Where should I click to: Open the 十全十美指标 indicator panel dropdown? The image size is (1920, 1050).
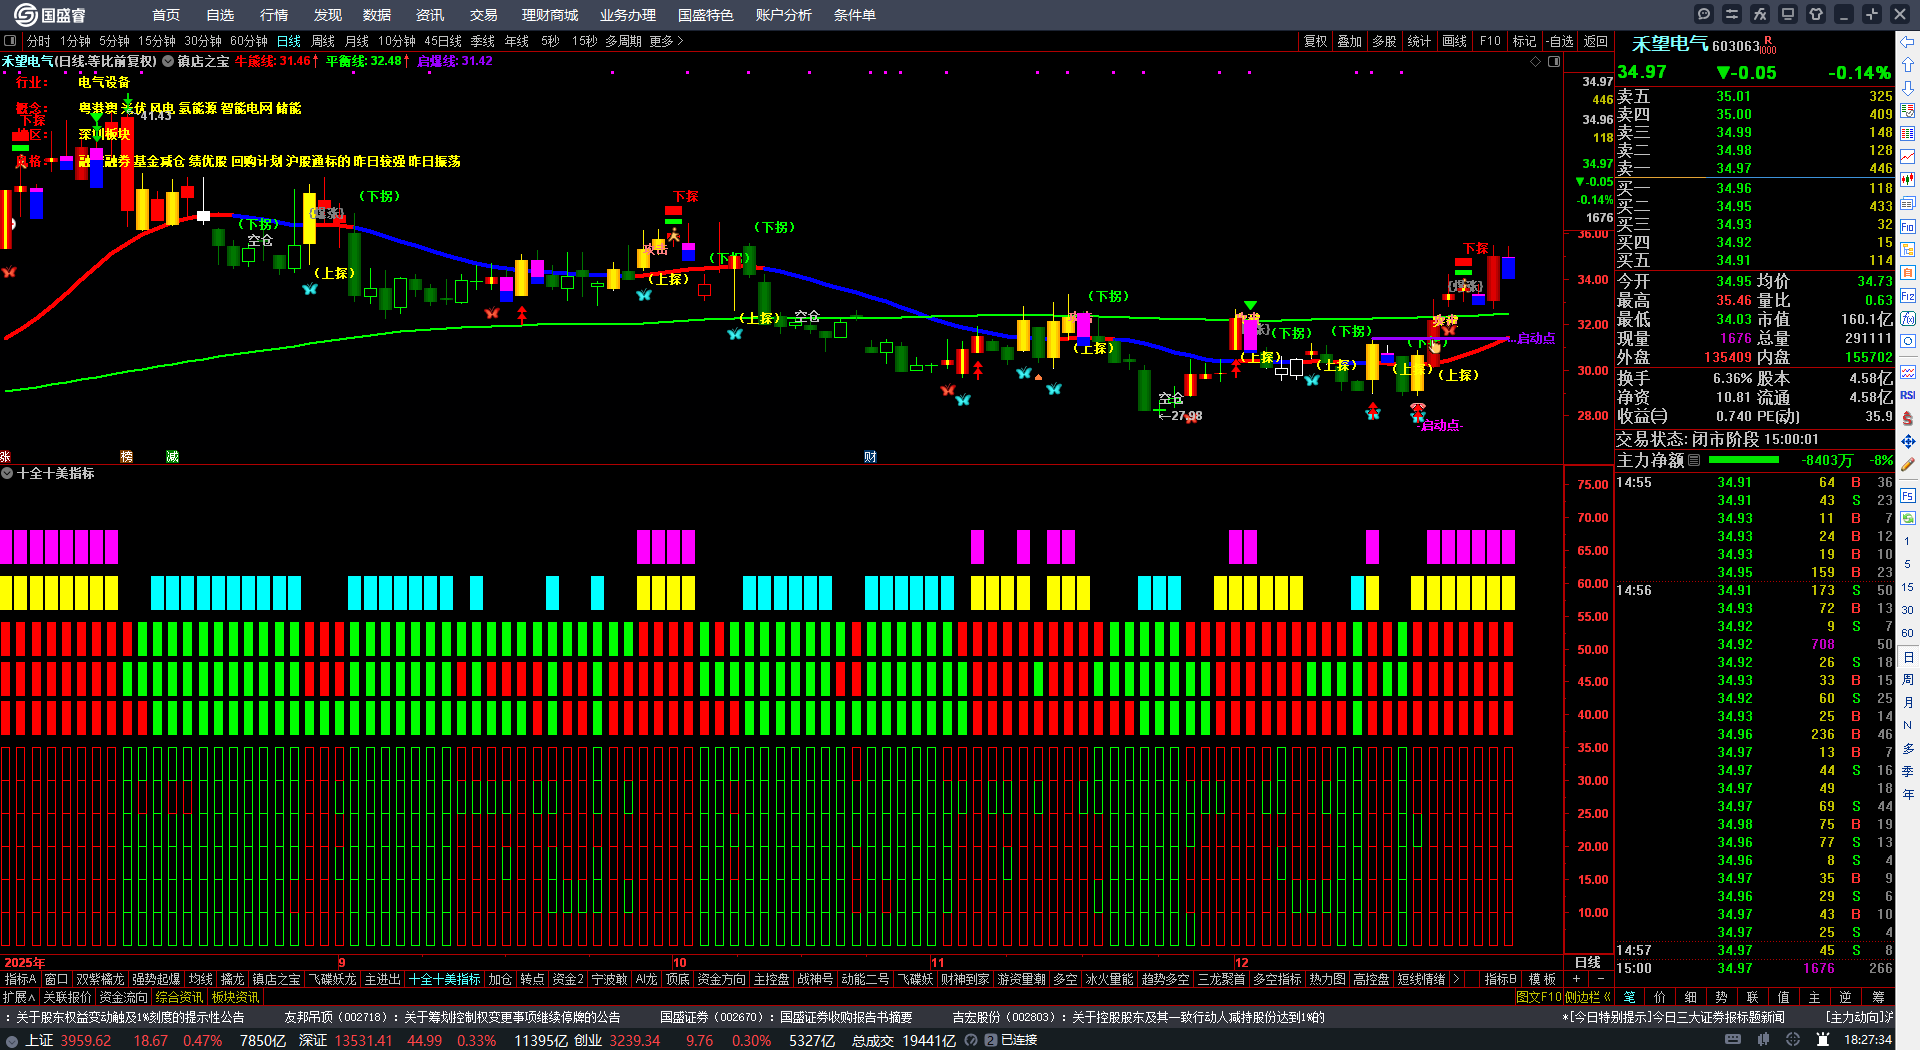point(7,473)
